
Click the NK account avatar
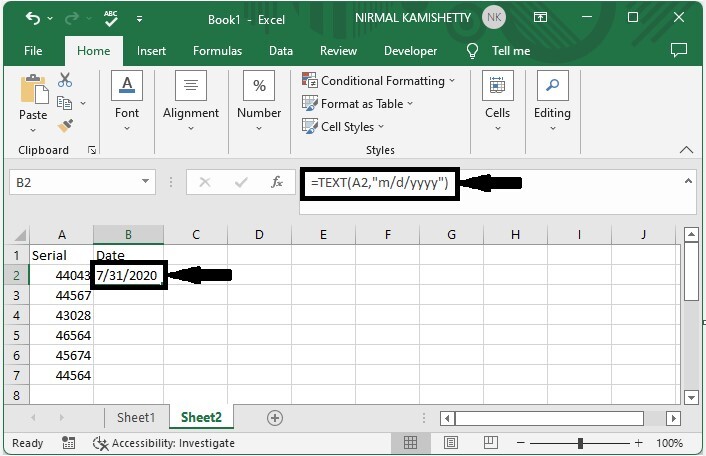tap(494, 18)
